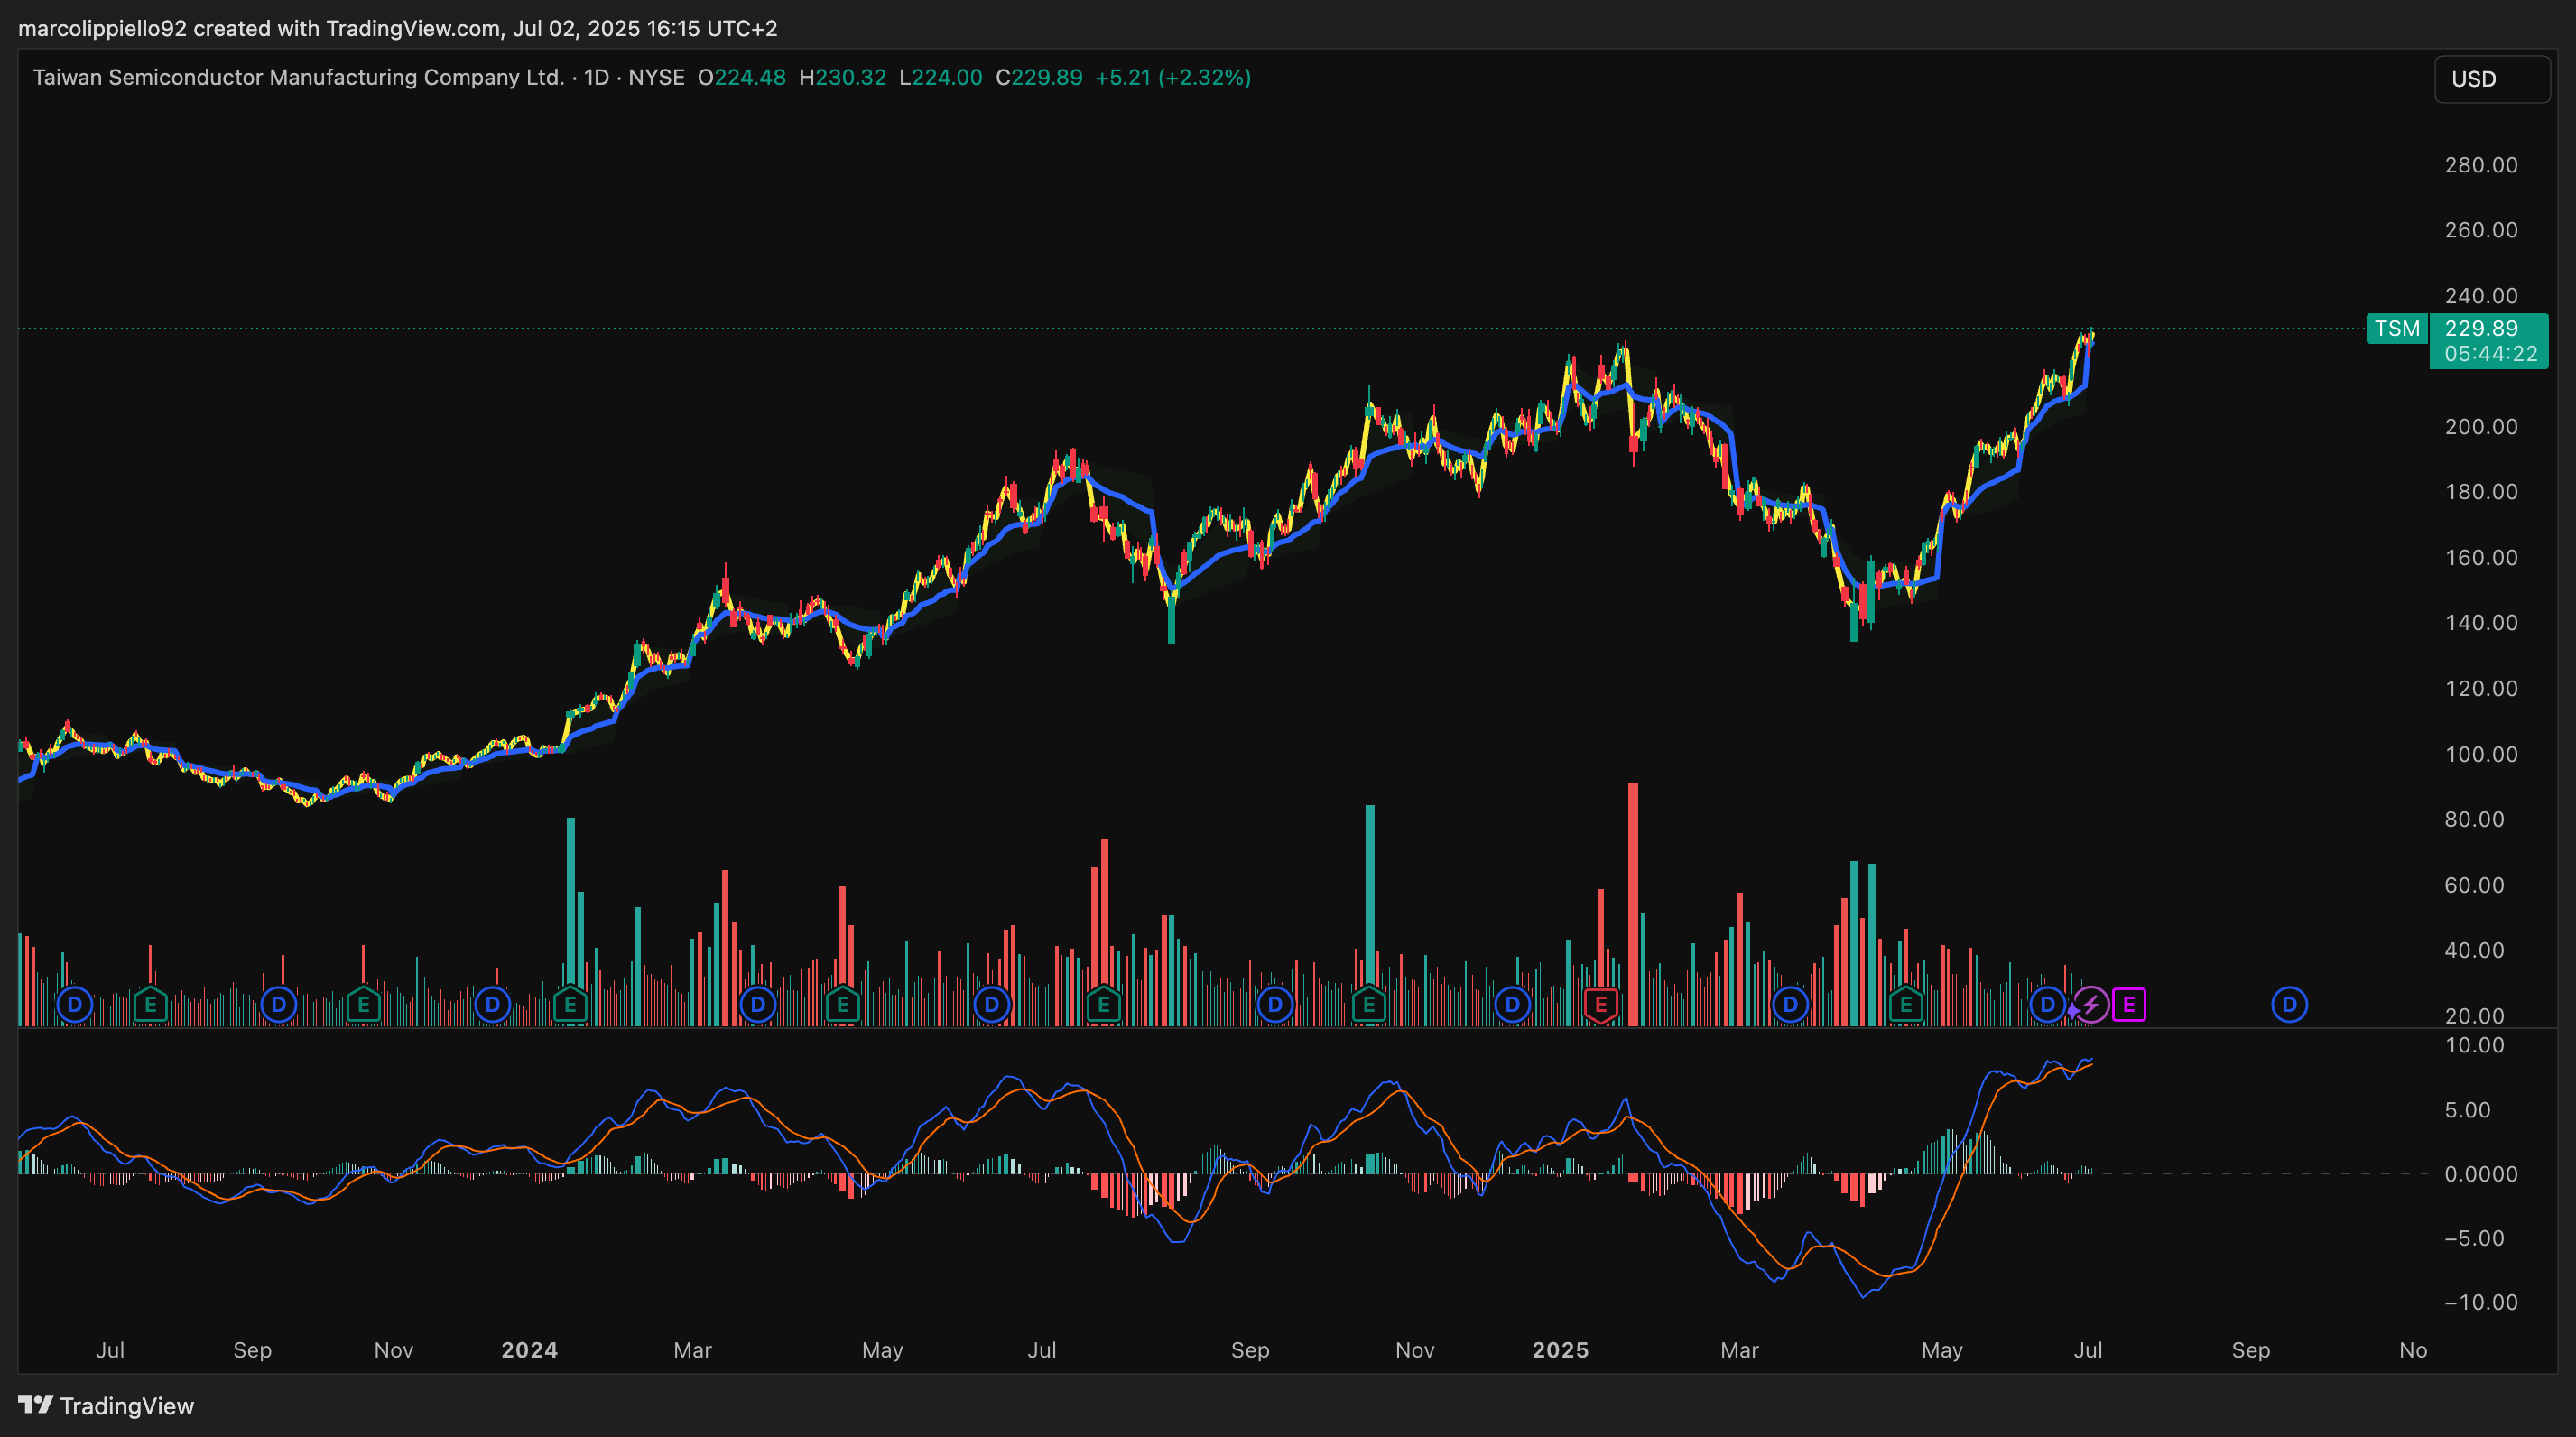
Task: Click the leftmost dividend D marker
Action: pos(75,1004)
